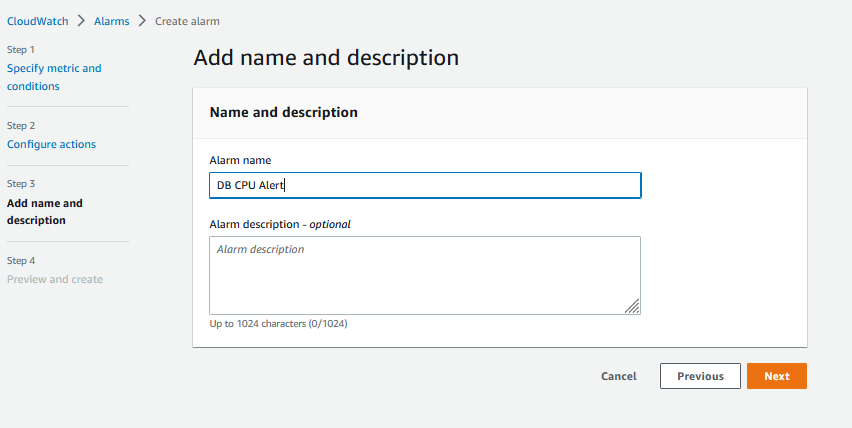
Task: Proceed with the orange Next button
Action: click(776, 376)
